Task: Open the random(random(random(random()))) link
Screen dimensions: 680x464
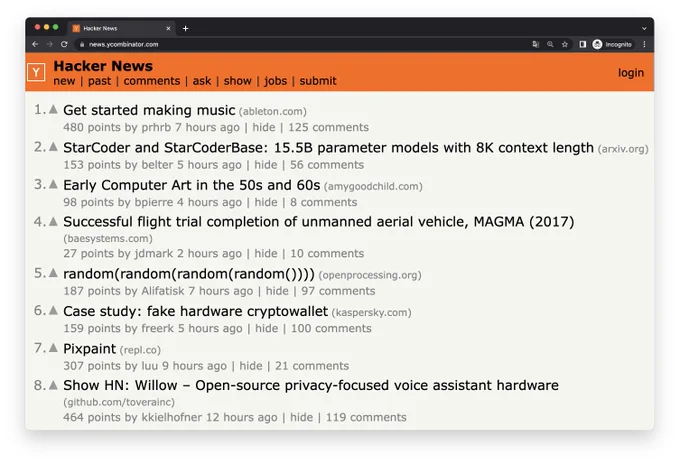Action: click(189, 274)
